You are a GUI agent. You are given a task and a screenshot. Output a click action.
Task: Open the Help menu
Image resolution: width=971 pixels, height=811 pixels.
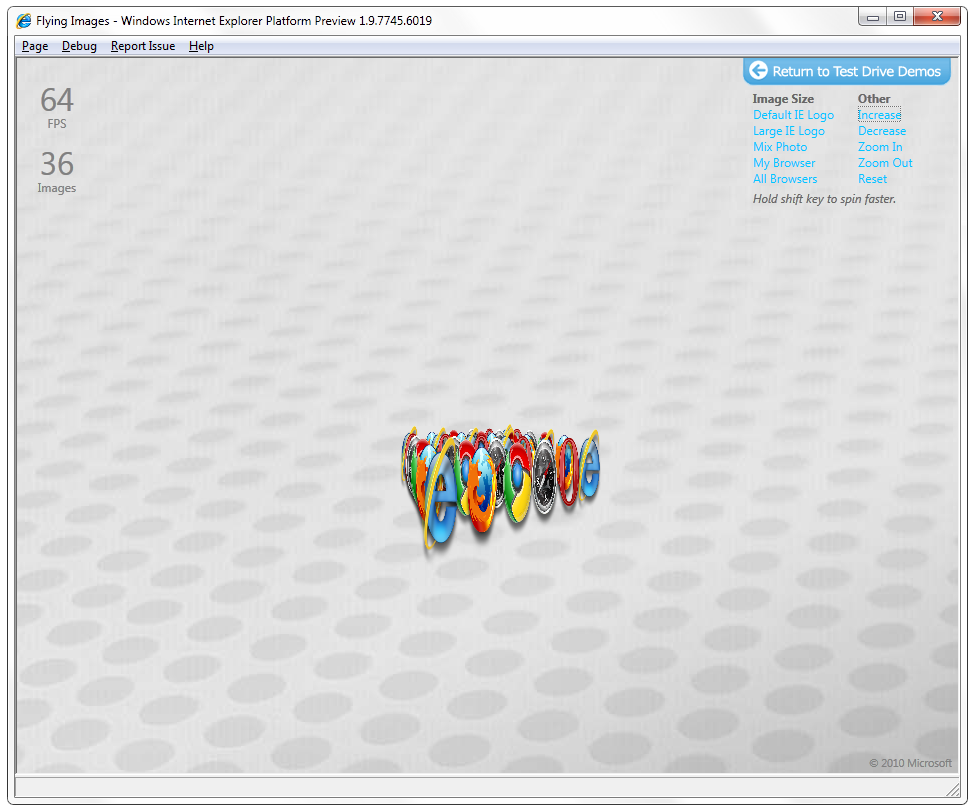pos(201,46)
